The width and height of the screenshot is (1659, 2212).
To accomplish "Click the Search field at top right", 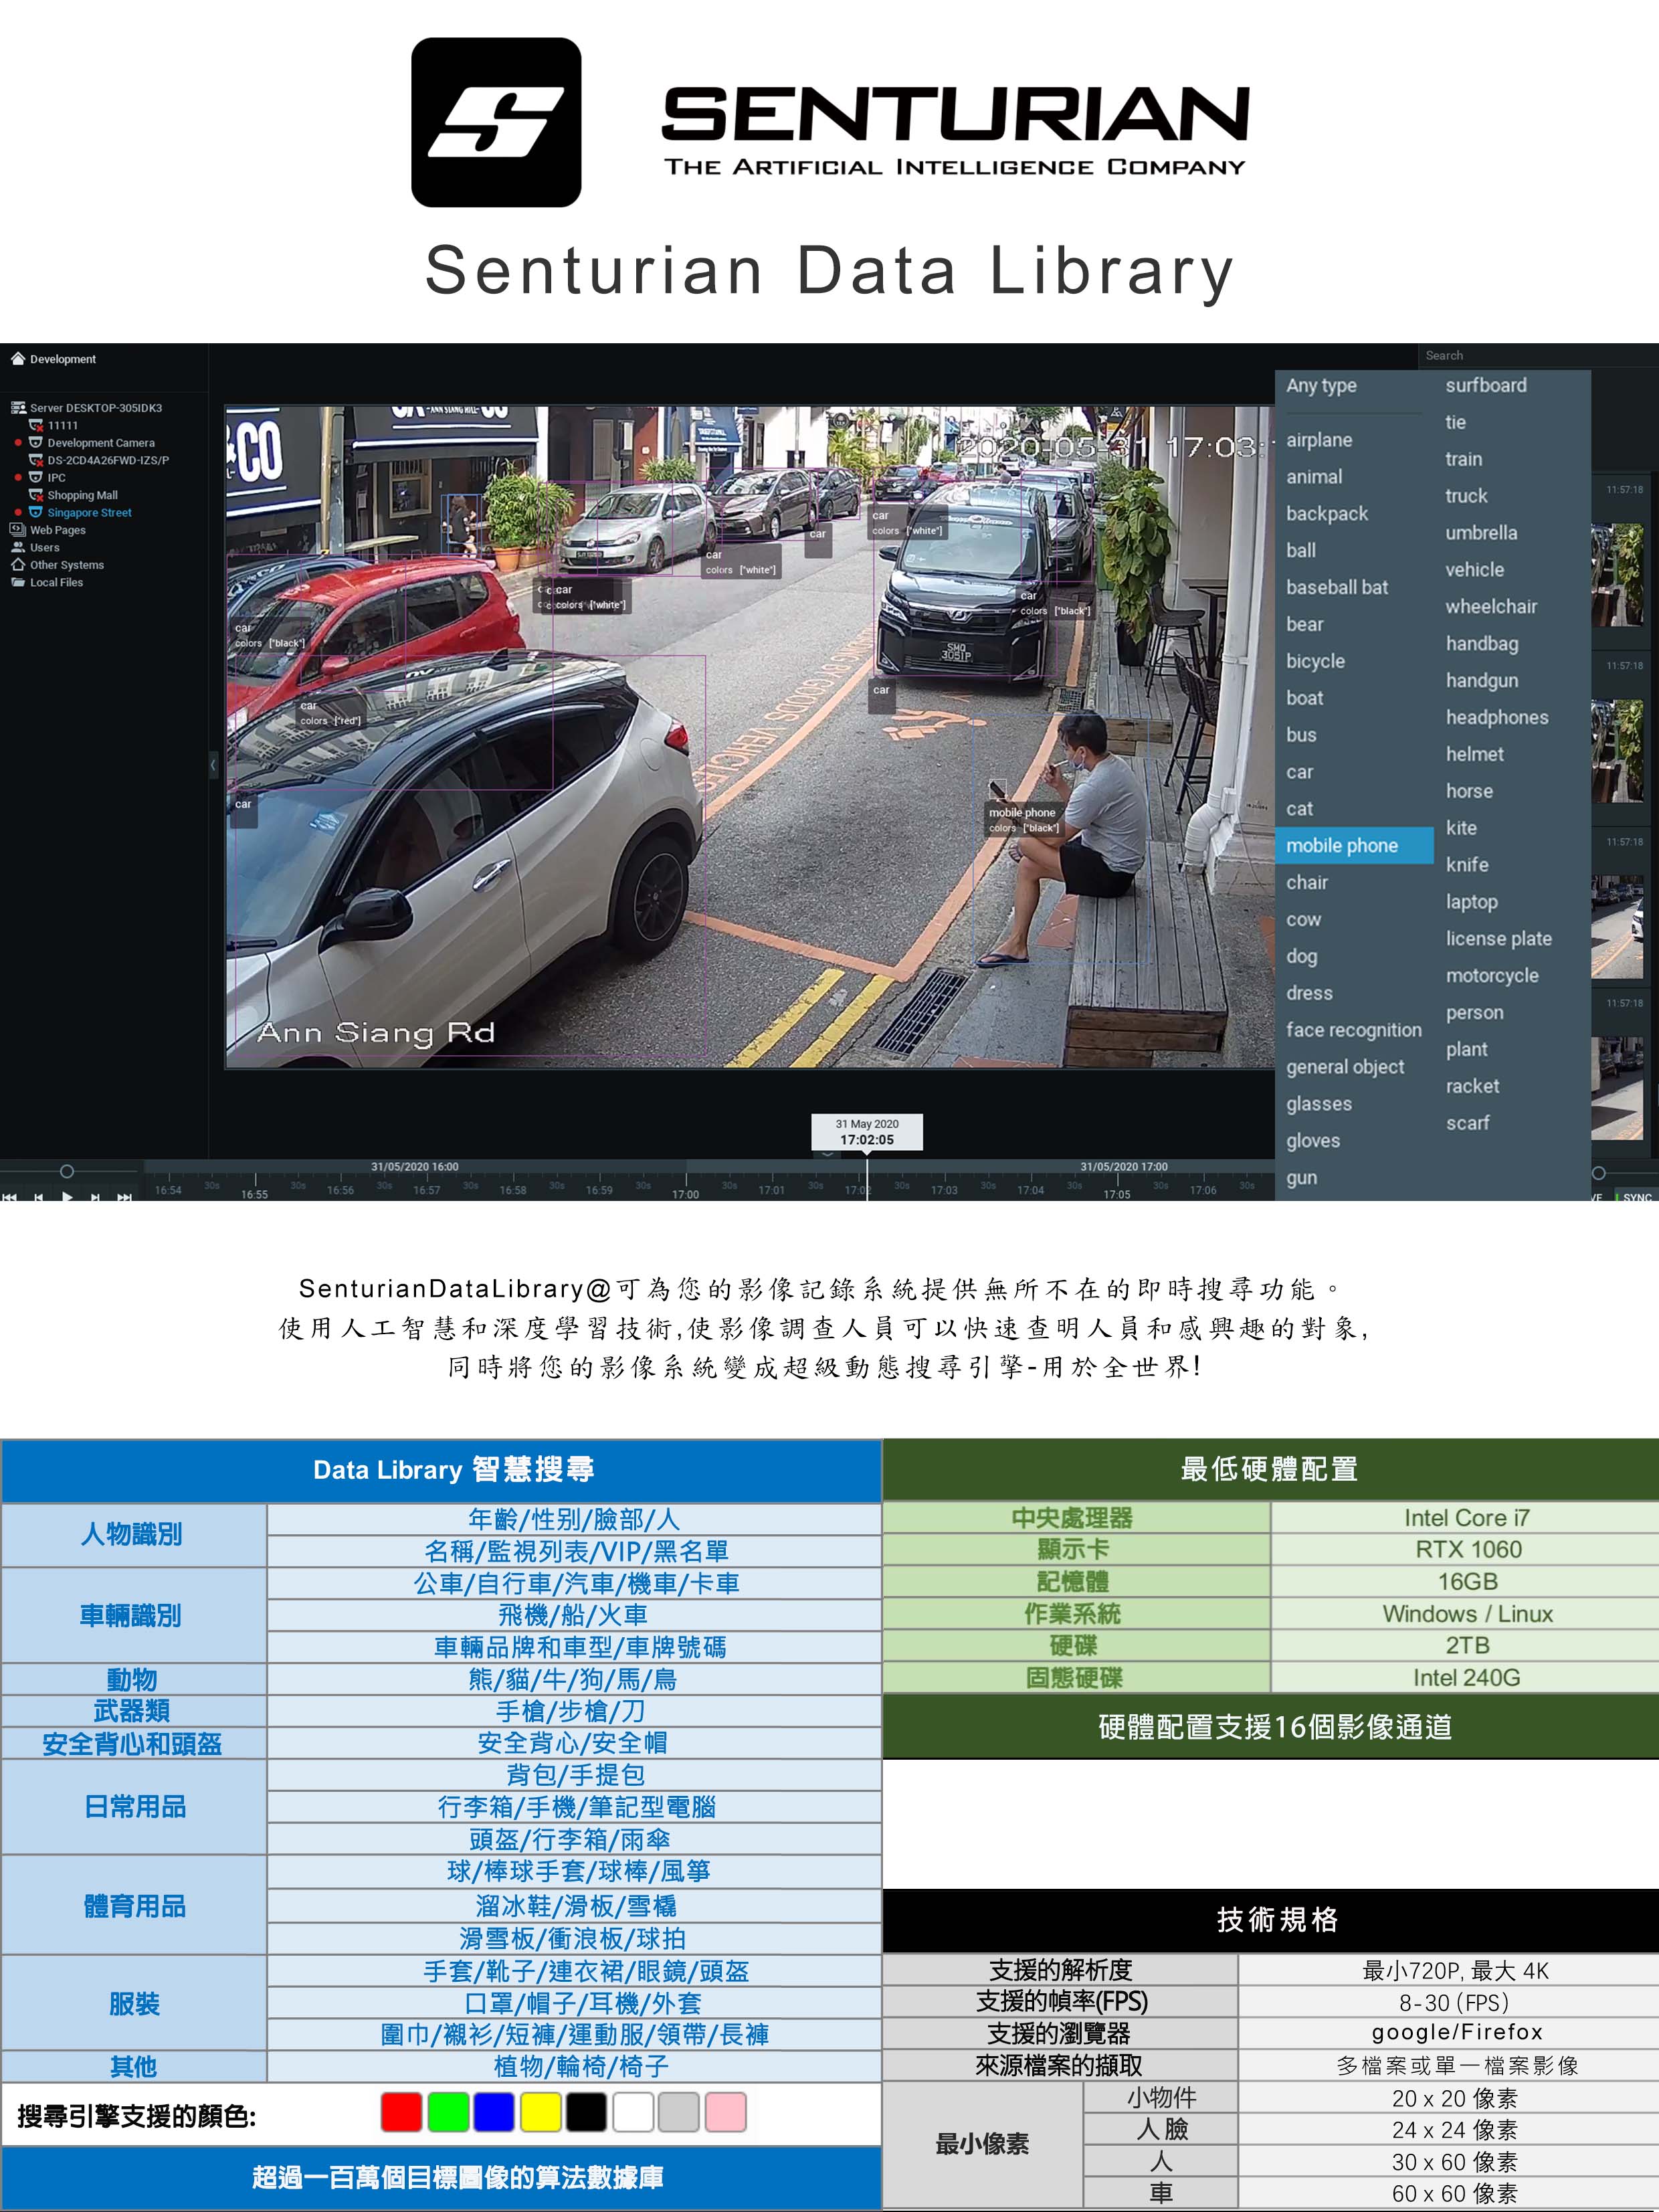I will pos(1538,355).
